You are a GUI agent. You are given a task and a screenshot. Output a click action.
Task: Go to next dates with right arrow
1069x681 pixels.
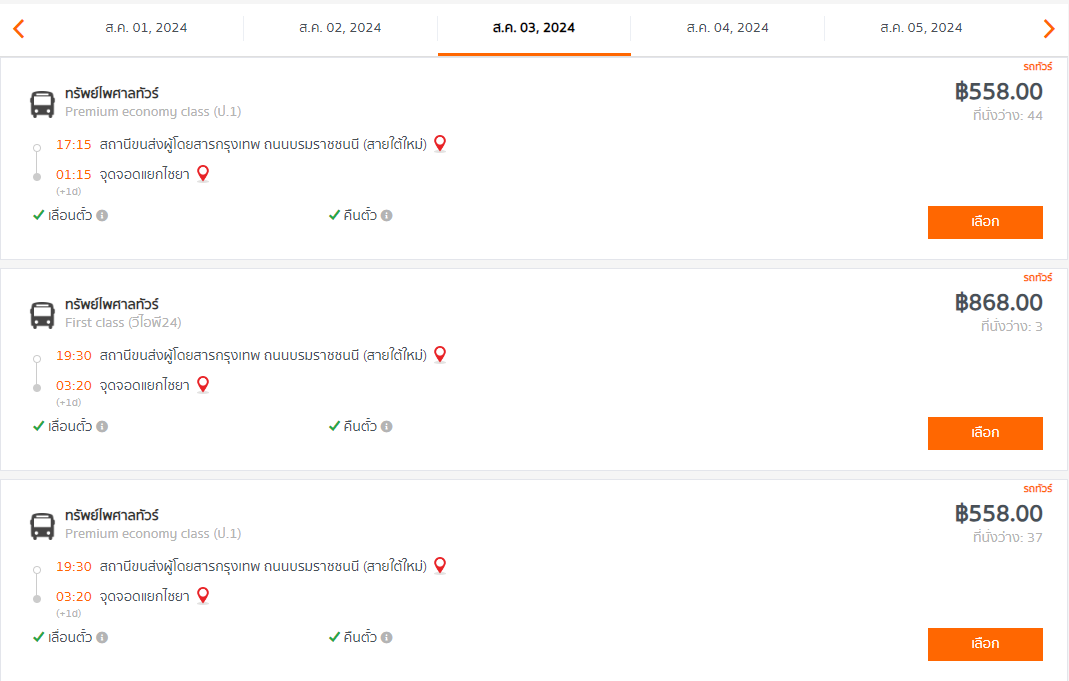1049,29
